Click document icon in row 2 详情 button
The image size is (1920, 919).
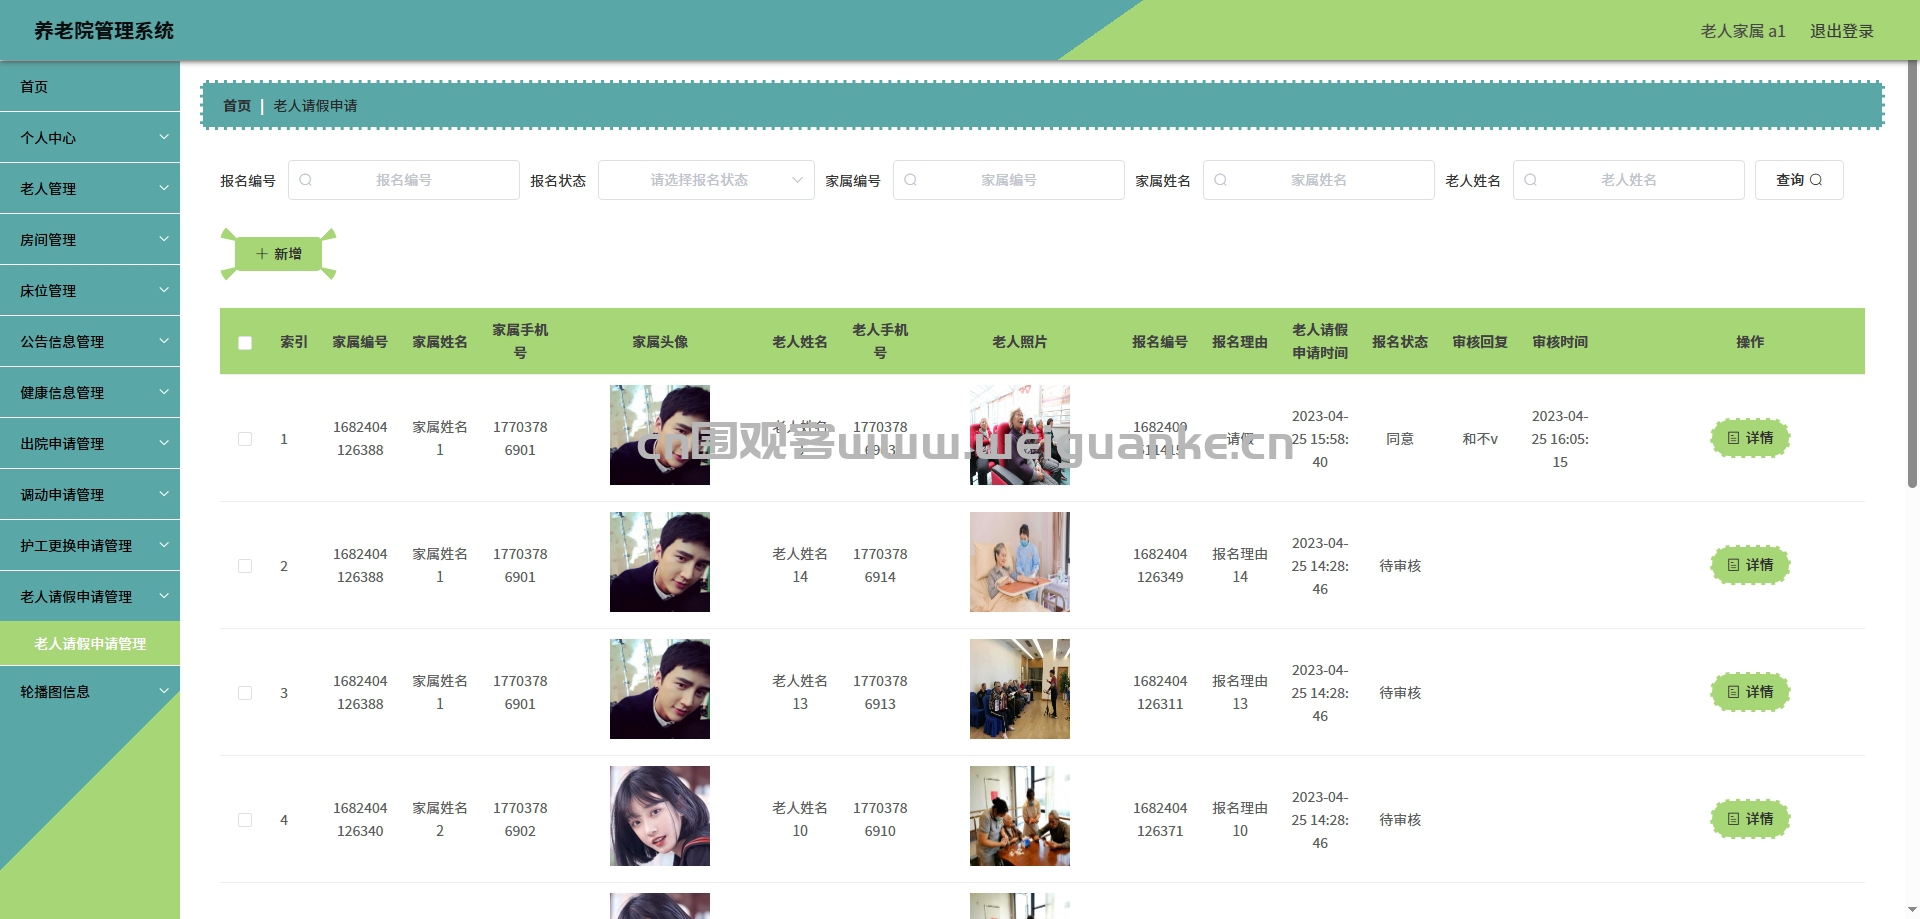[x=1733, y=565]
